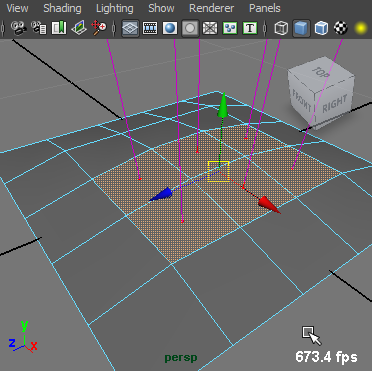Toggle 2D Pan/Zoom icon

click(99, 28)
